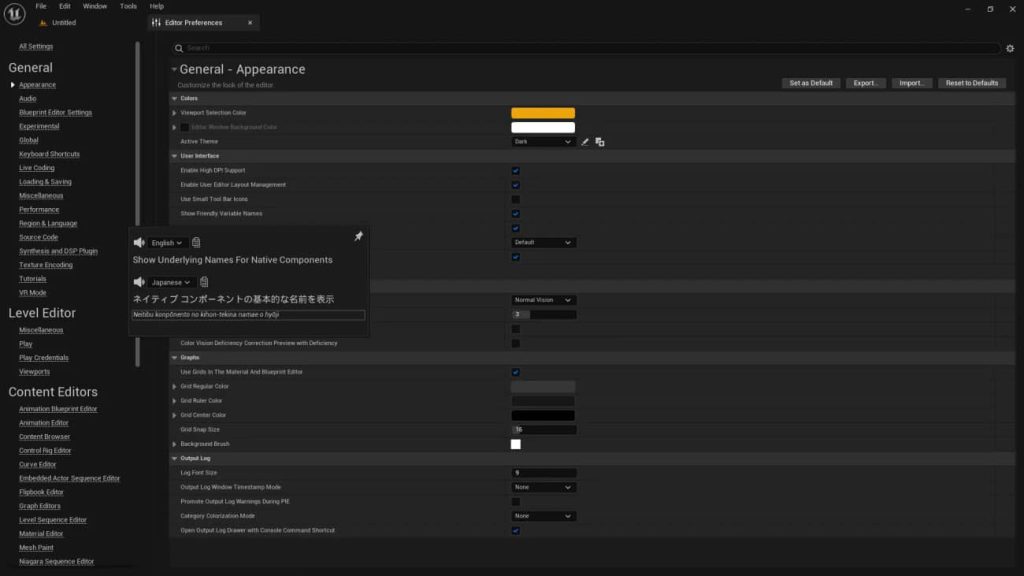Copy English text with clipboard icon

[x=196, y=242]
